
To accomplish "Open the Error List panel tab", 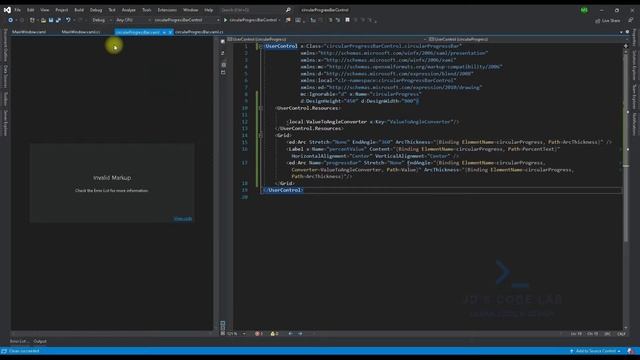I will tap(19, 341).
